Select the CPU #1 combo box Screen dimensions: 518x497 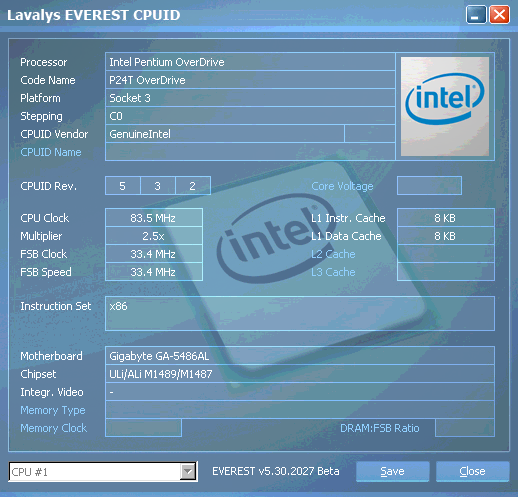(103, 472)
